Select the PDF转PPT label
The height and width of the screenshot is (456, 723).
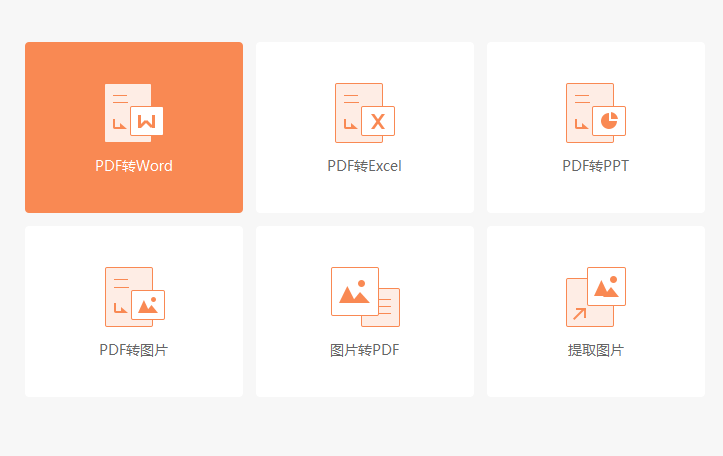point(596,166)
